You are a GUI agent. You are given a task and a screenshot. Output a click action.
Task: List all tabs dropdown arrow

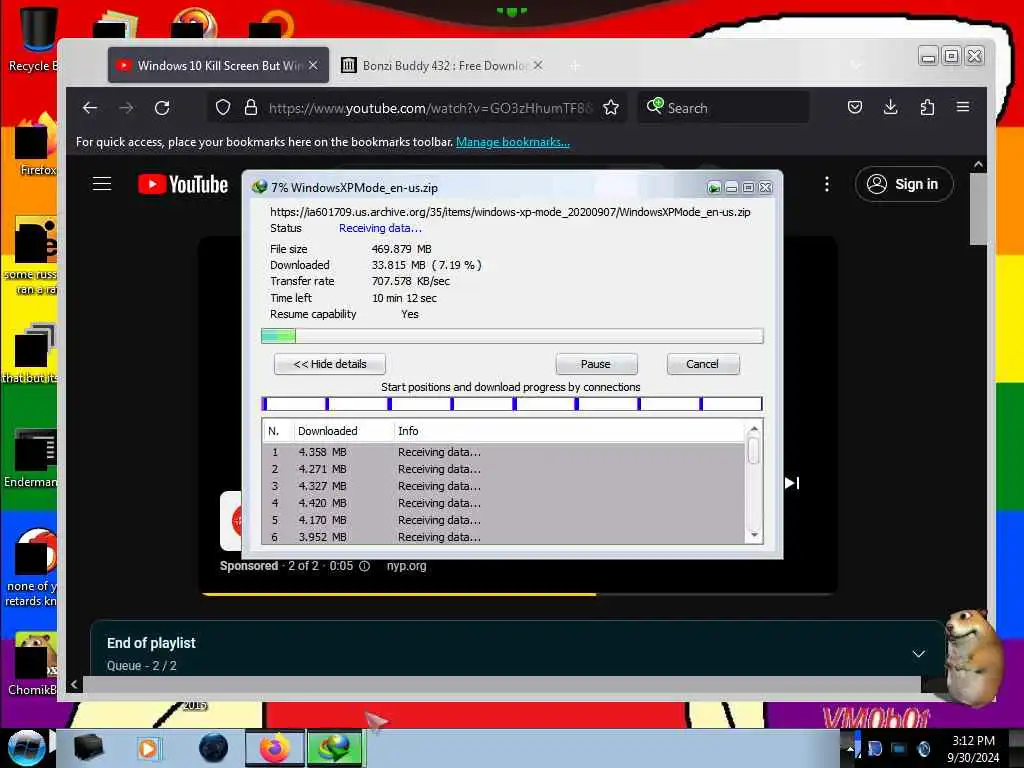click(856, 65)
